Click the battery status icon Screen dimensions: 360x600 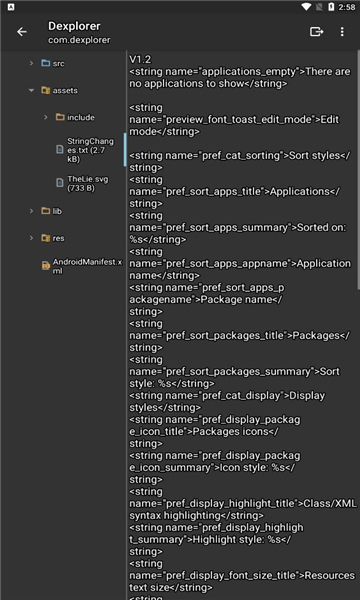coord(331,7)
